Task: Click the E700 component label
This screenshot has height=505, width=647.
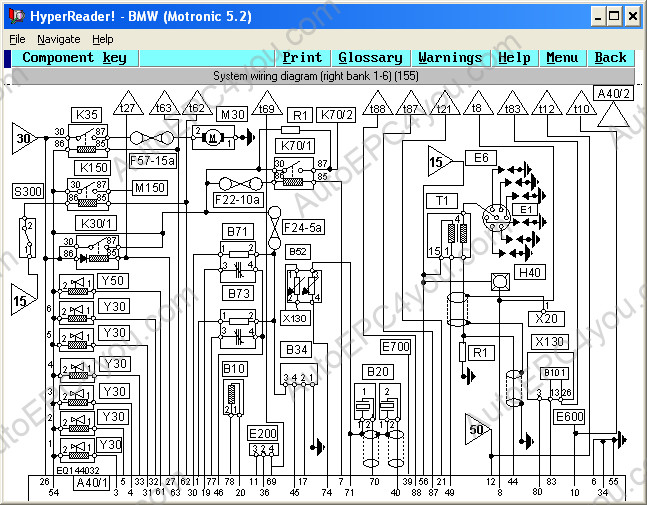Action: 395,347
